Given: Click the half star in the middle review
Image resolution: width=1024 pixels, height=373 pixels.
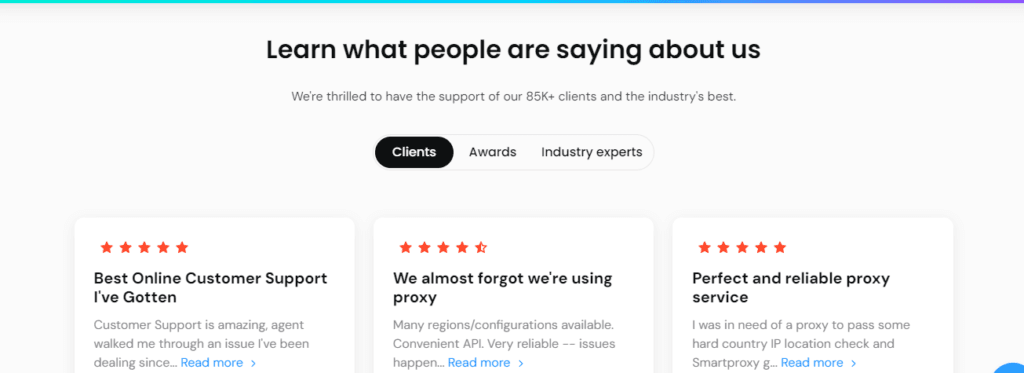Looking at the screenshot, I should click(481, 248).
